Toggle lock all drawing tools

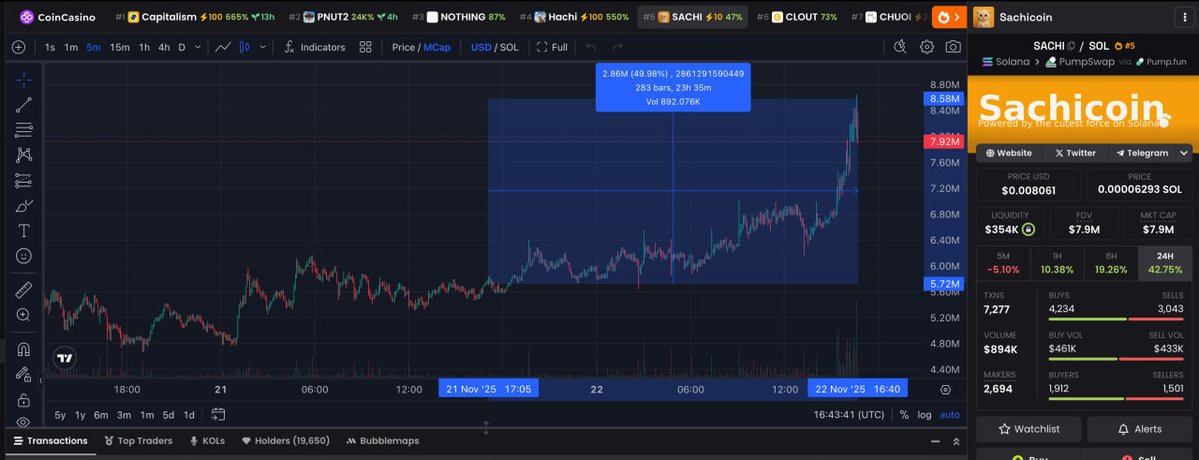(24, 400)
